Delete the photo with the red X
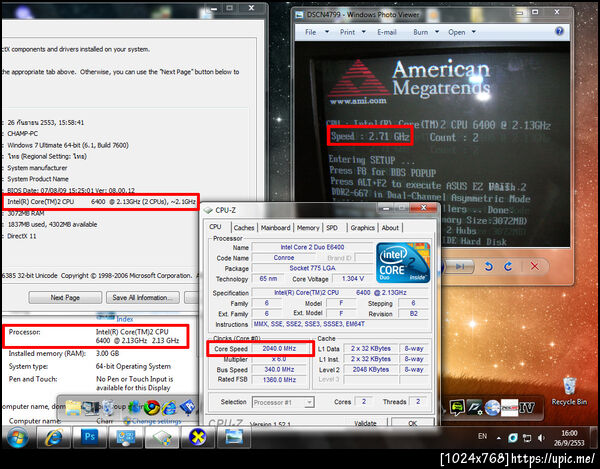600x469 pixels. (x=535, y=266)
